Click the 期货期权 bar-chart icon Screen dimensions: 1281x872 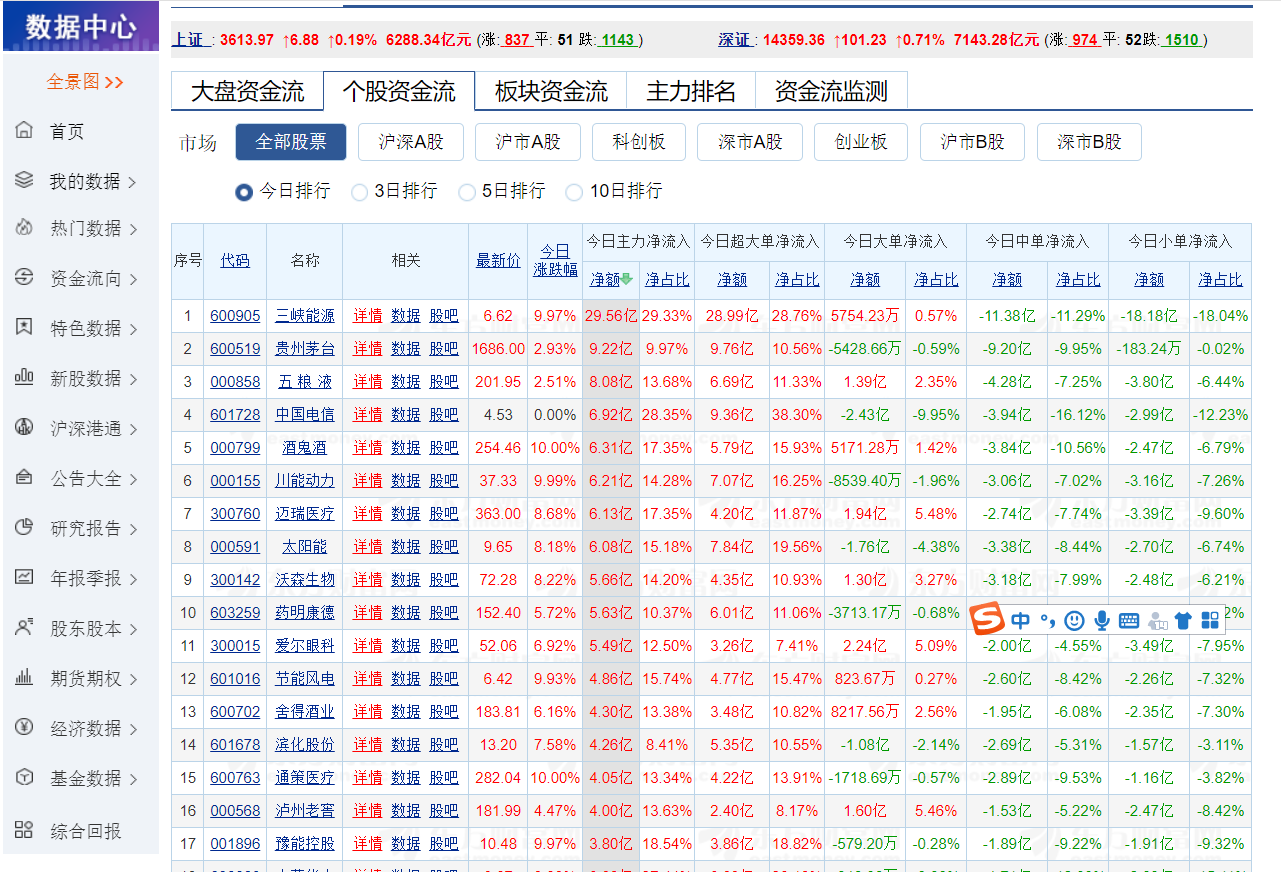point(25,678)
